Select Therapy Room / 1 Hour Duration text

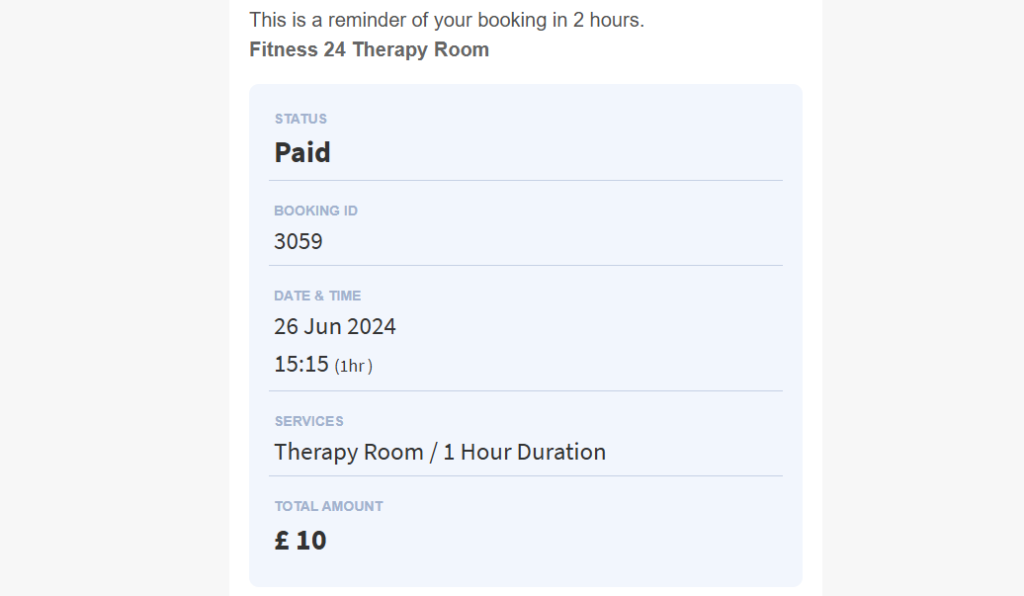coord(440,451)
